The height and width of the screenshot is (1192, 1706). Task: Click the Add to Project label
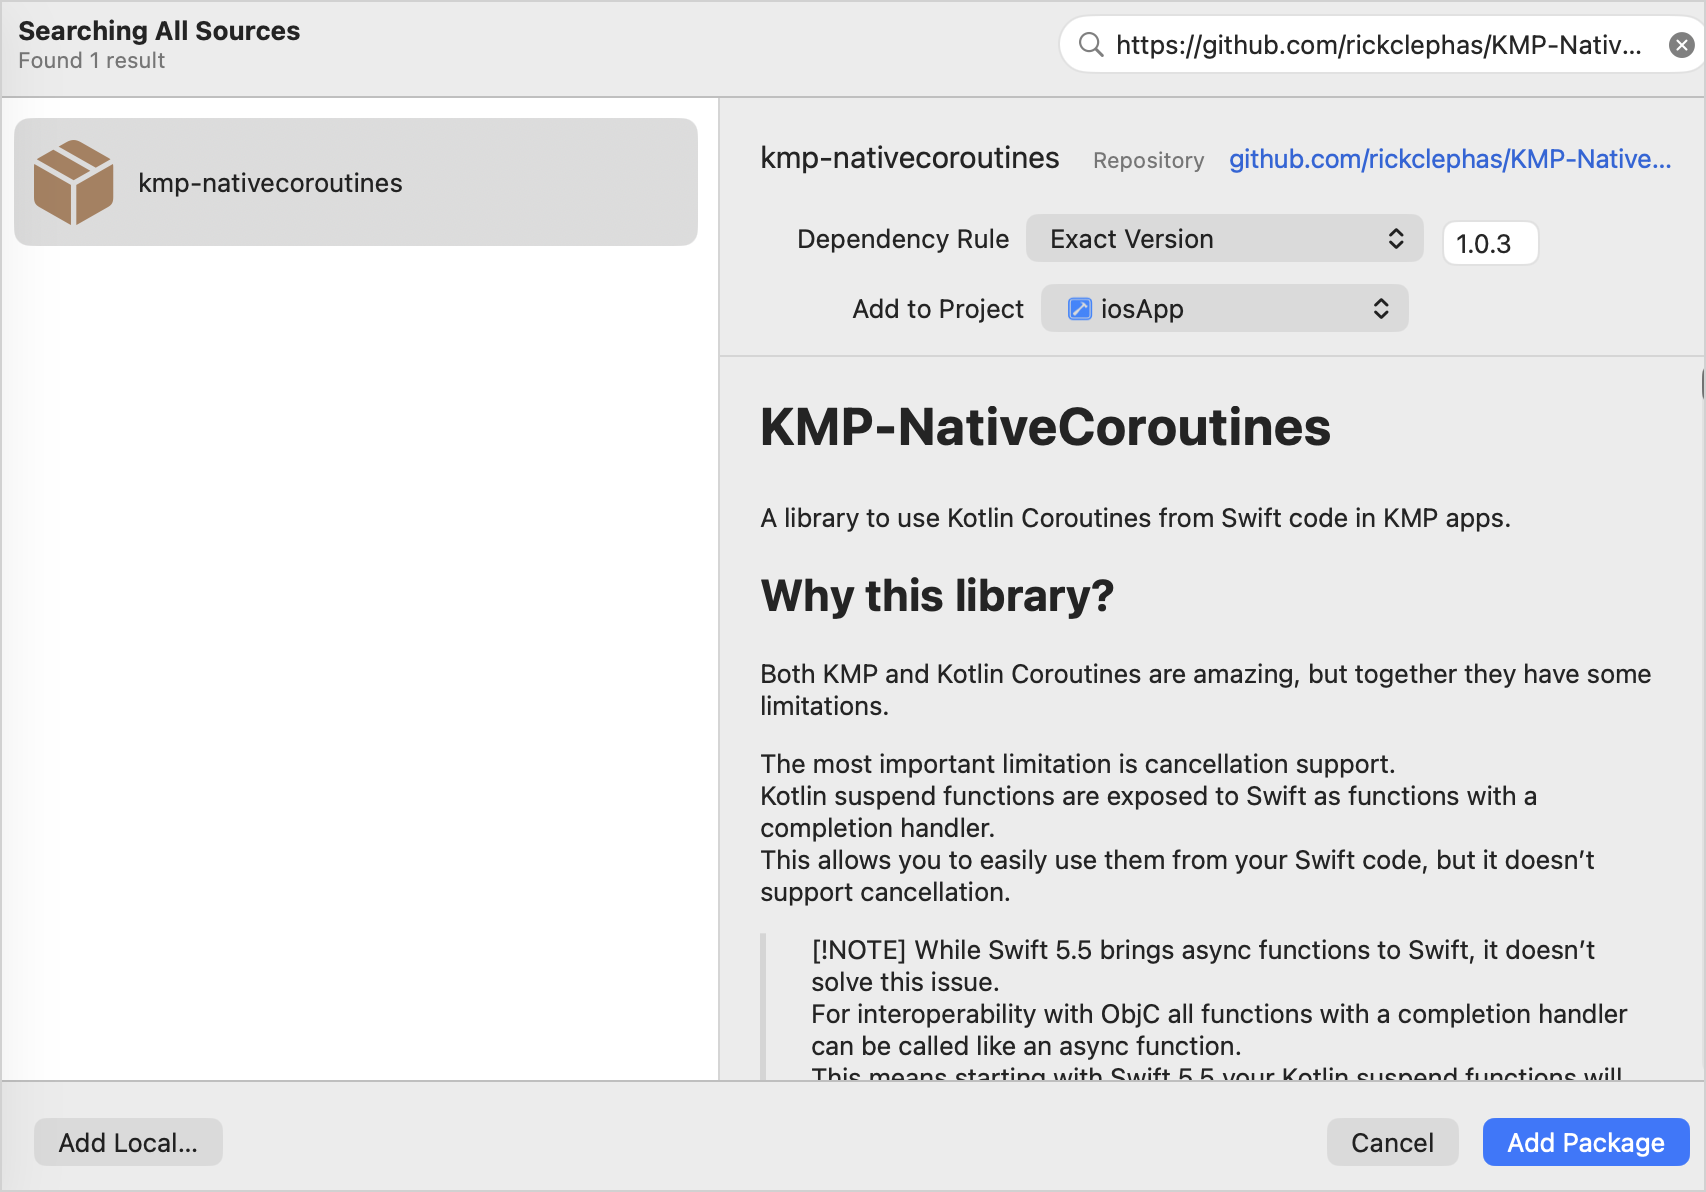click(938, 309)
